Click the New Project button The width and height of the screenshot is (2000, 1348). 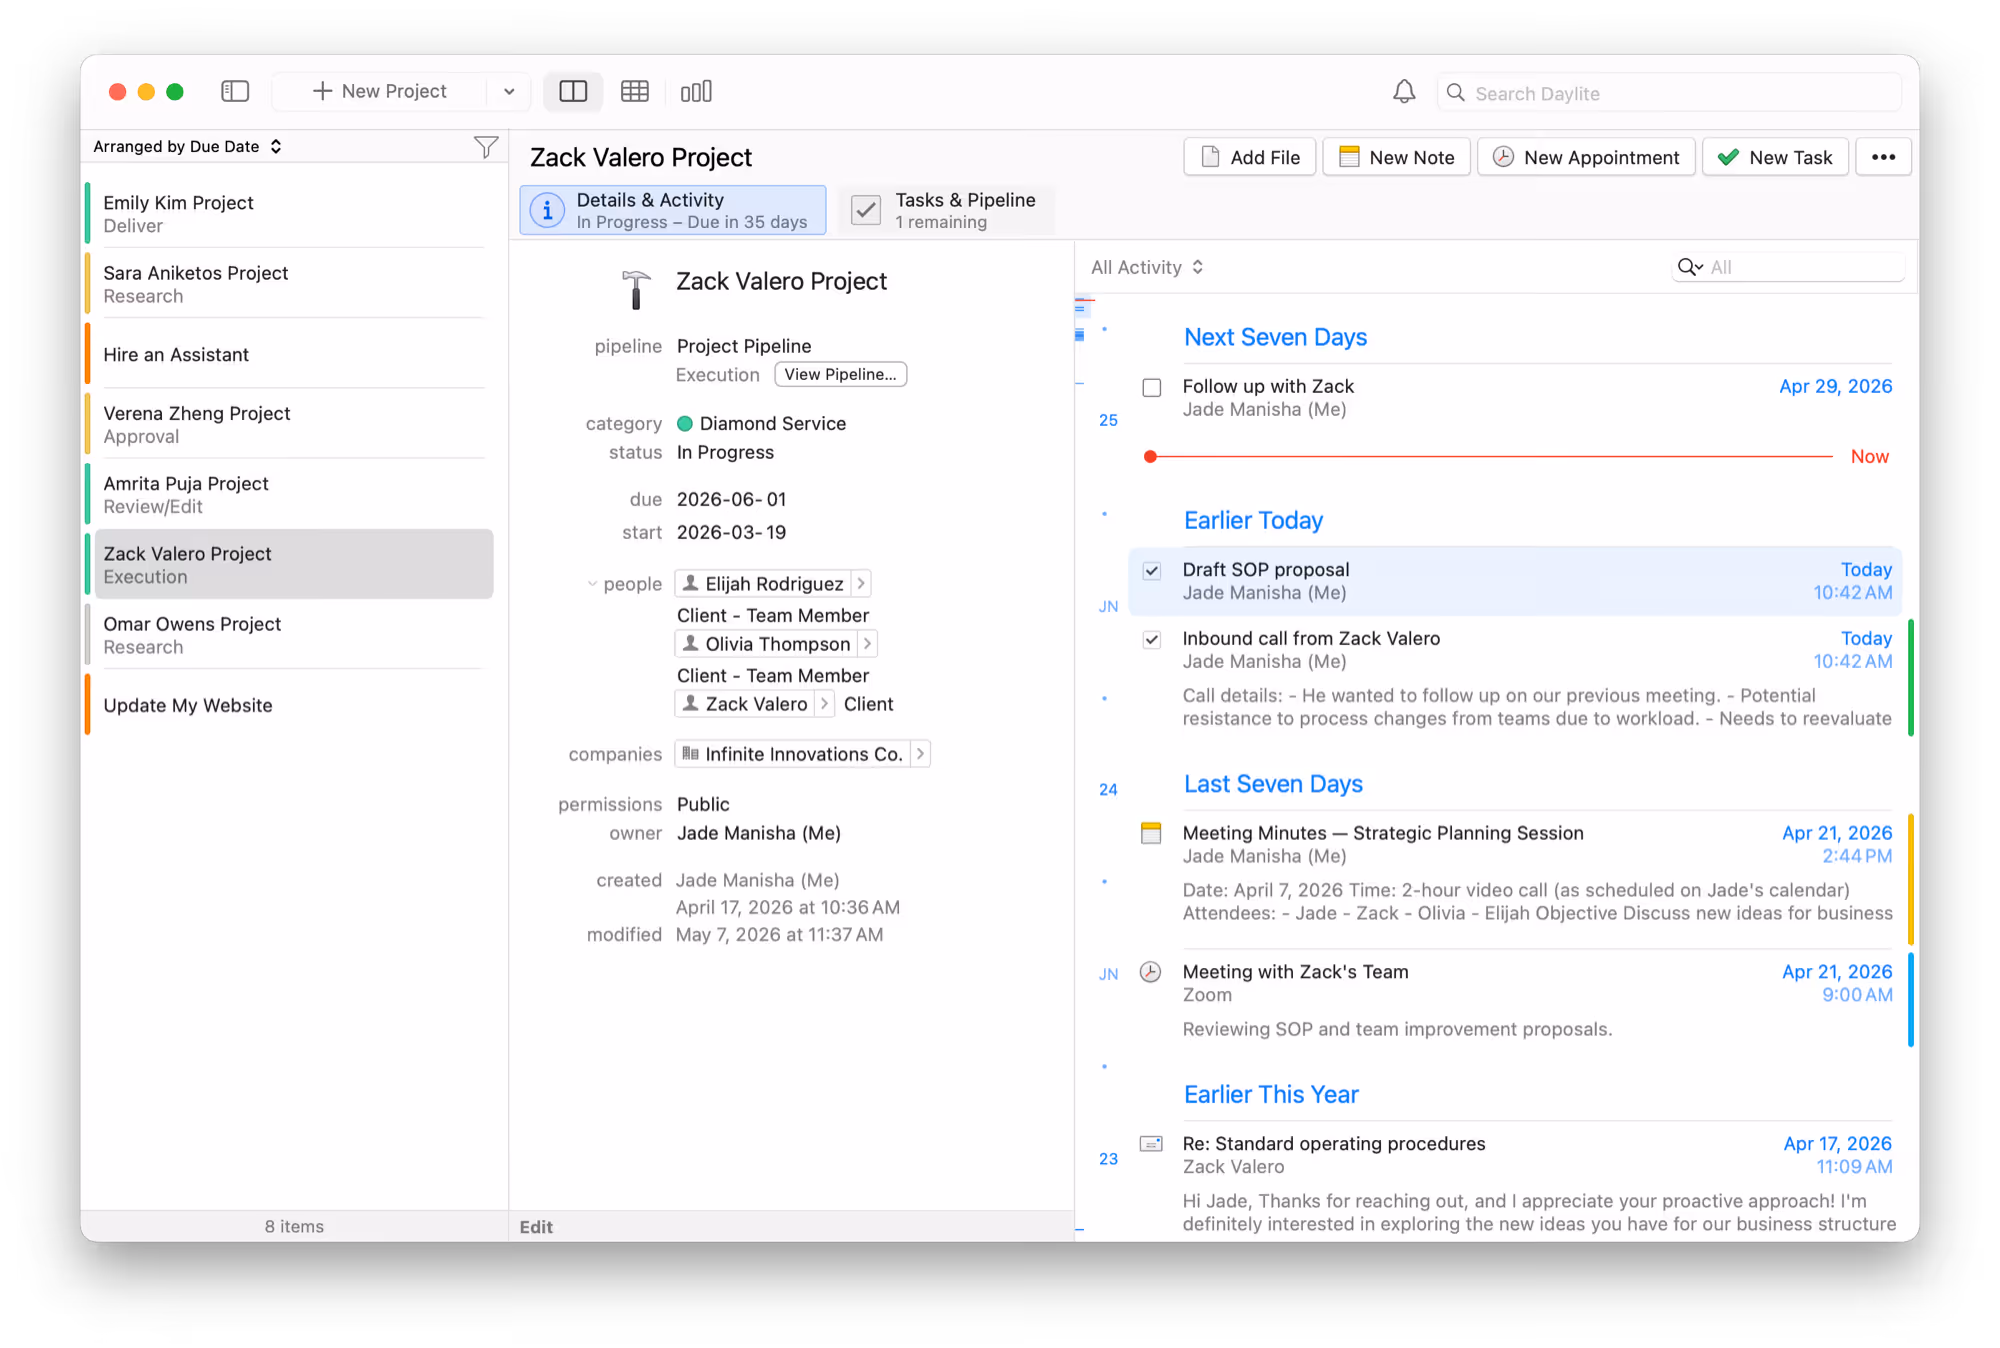(x=380, y=91)
